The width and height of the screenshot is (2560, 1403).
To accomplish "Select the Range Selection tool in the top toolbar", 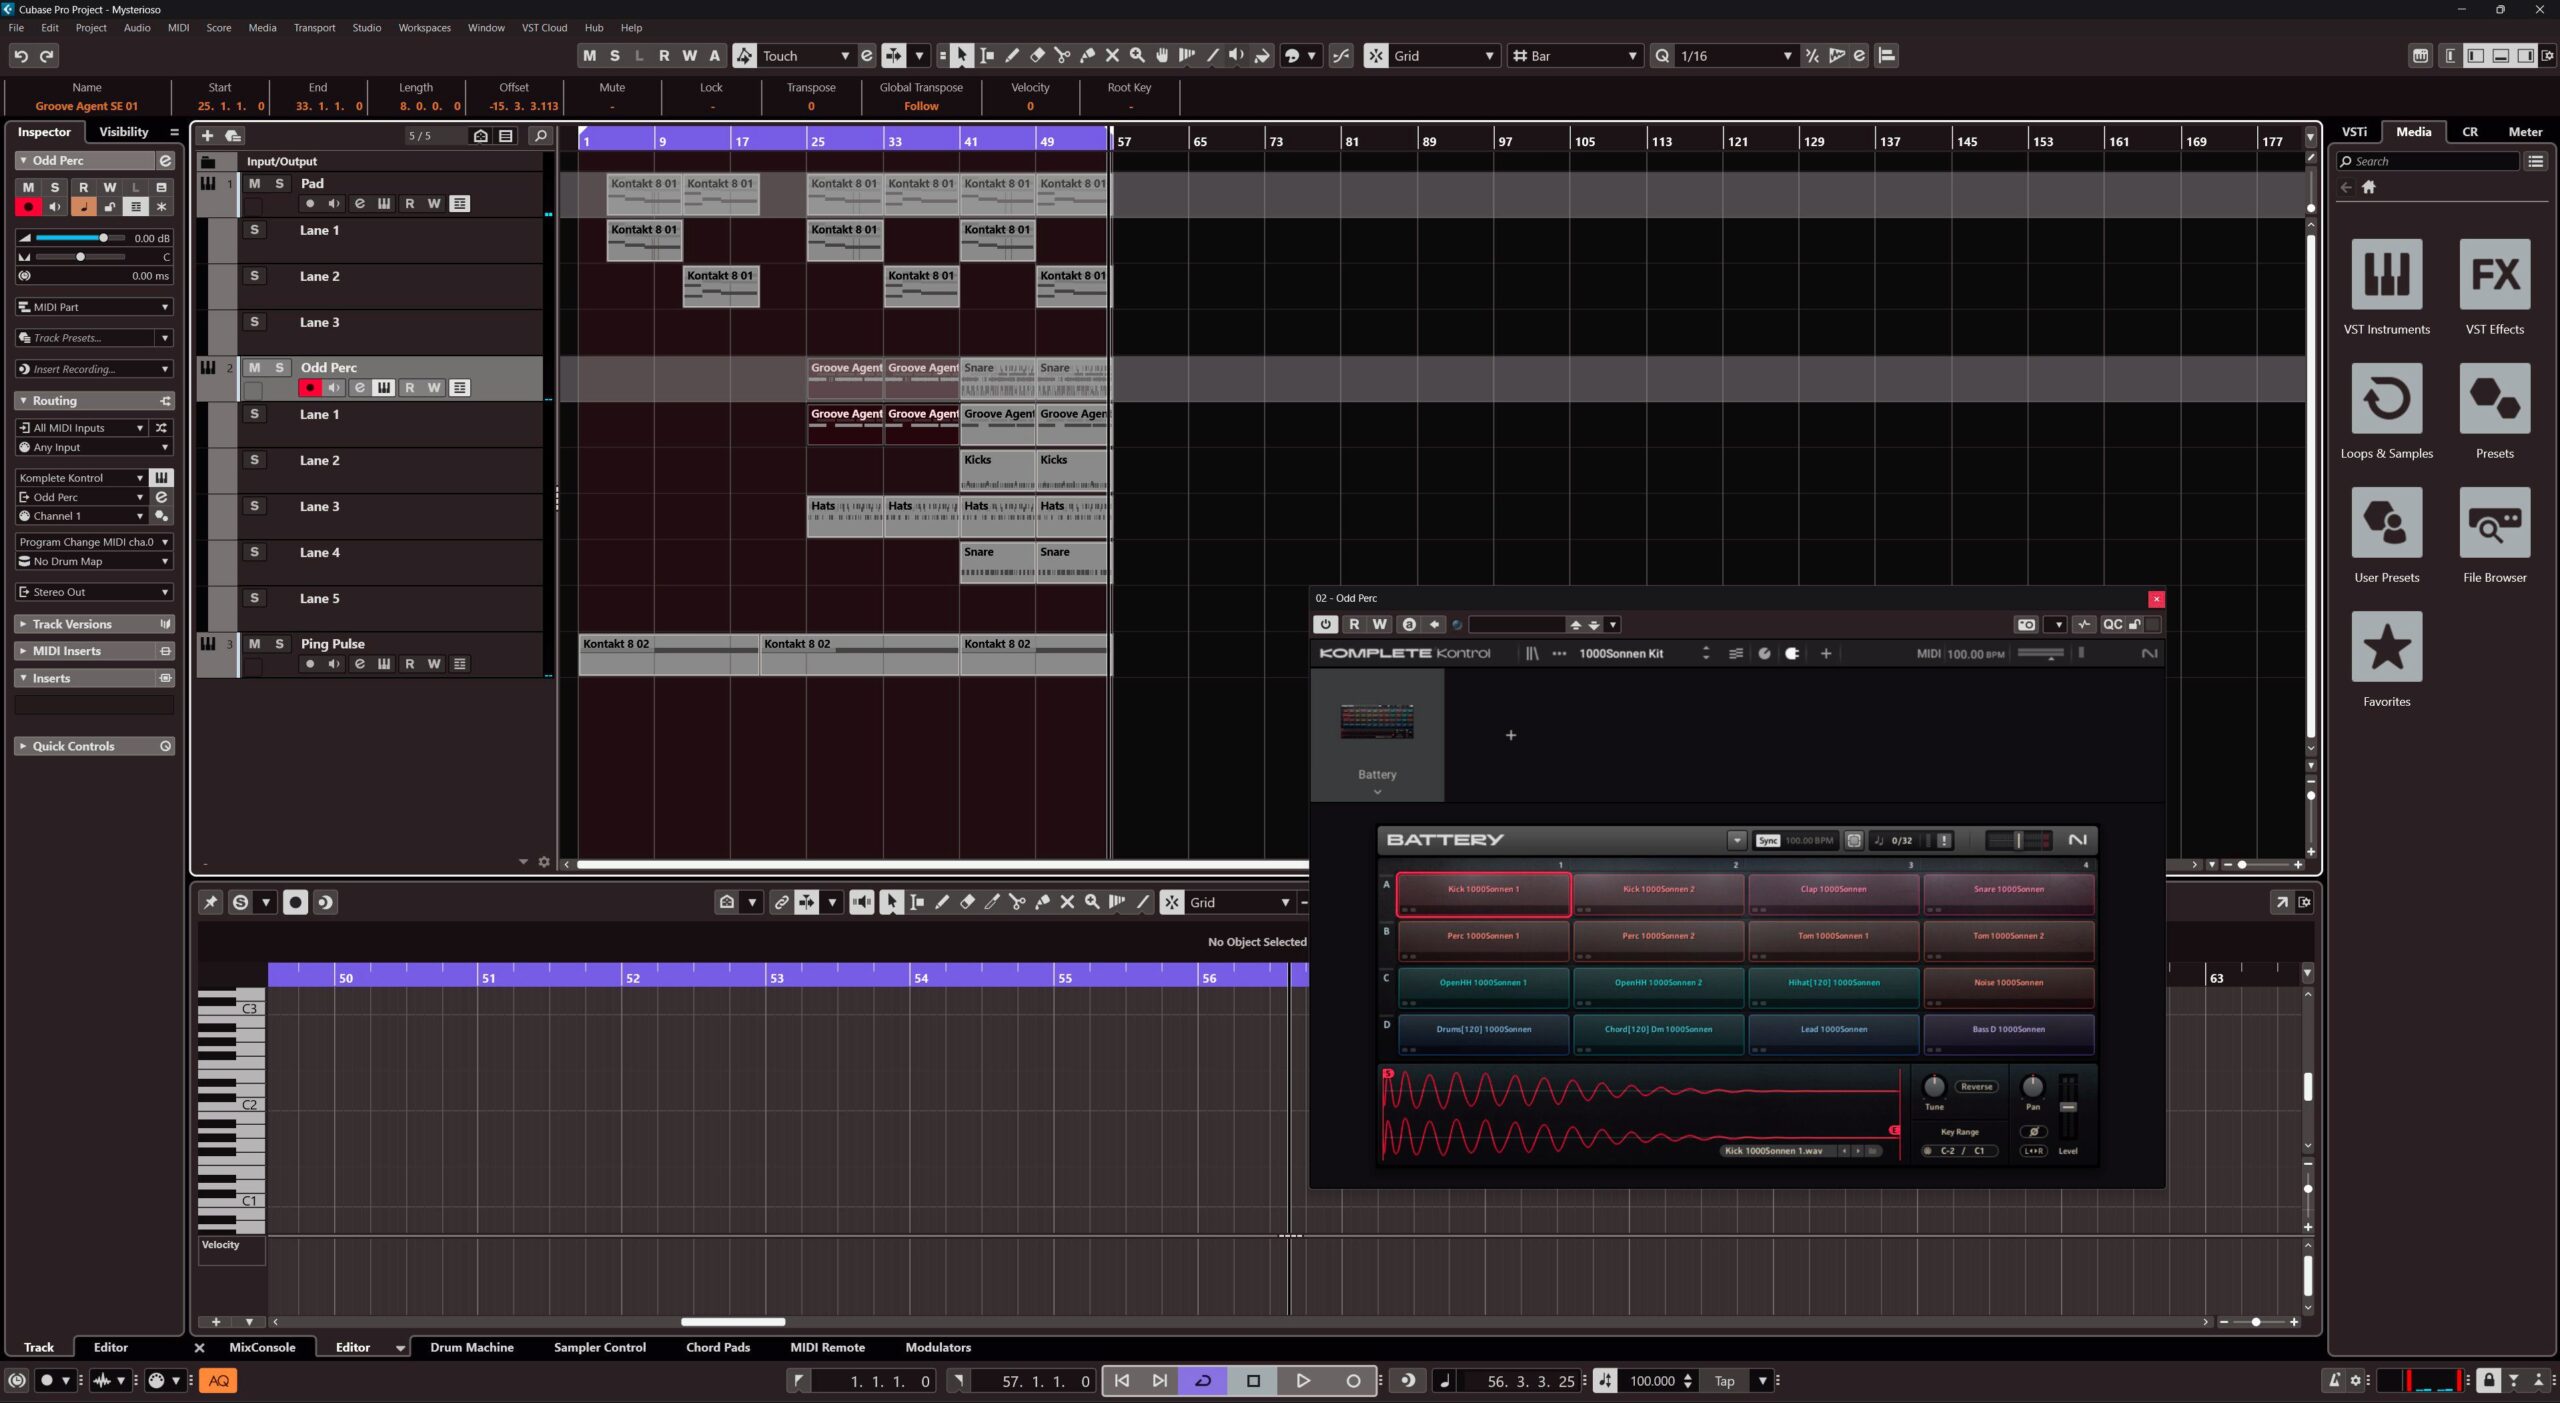I will 987,56.
